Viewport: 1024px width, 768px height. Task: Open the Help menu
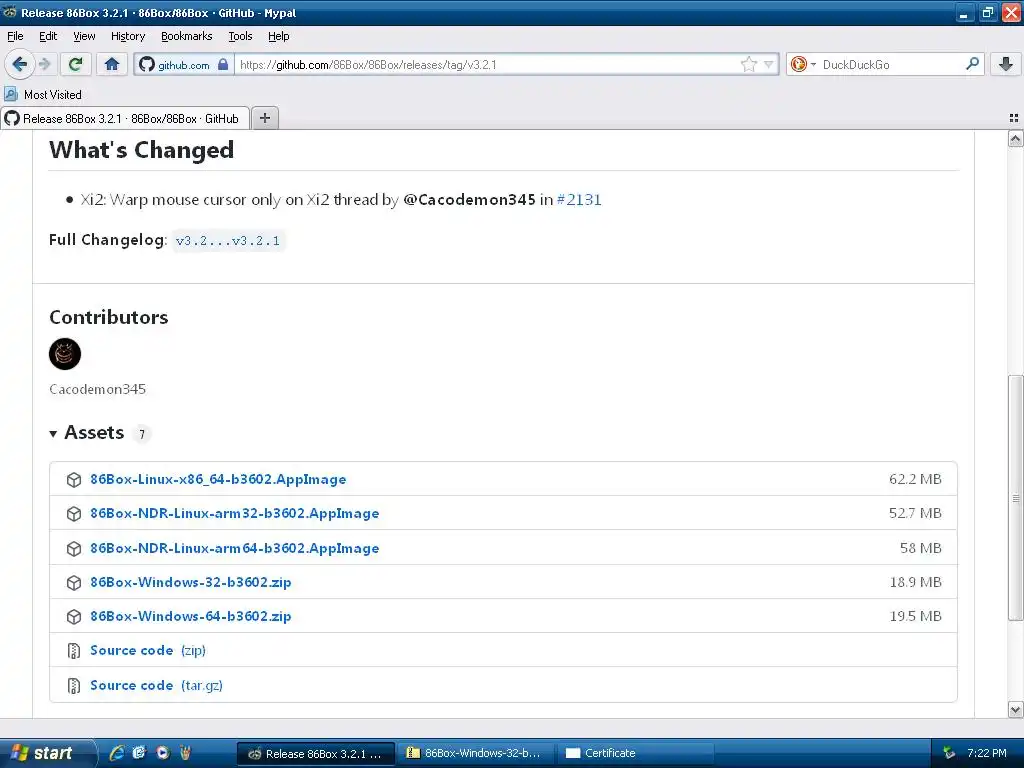pos(278,36)
